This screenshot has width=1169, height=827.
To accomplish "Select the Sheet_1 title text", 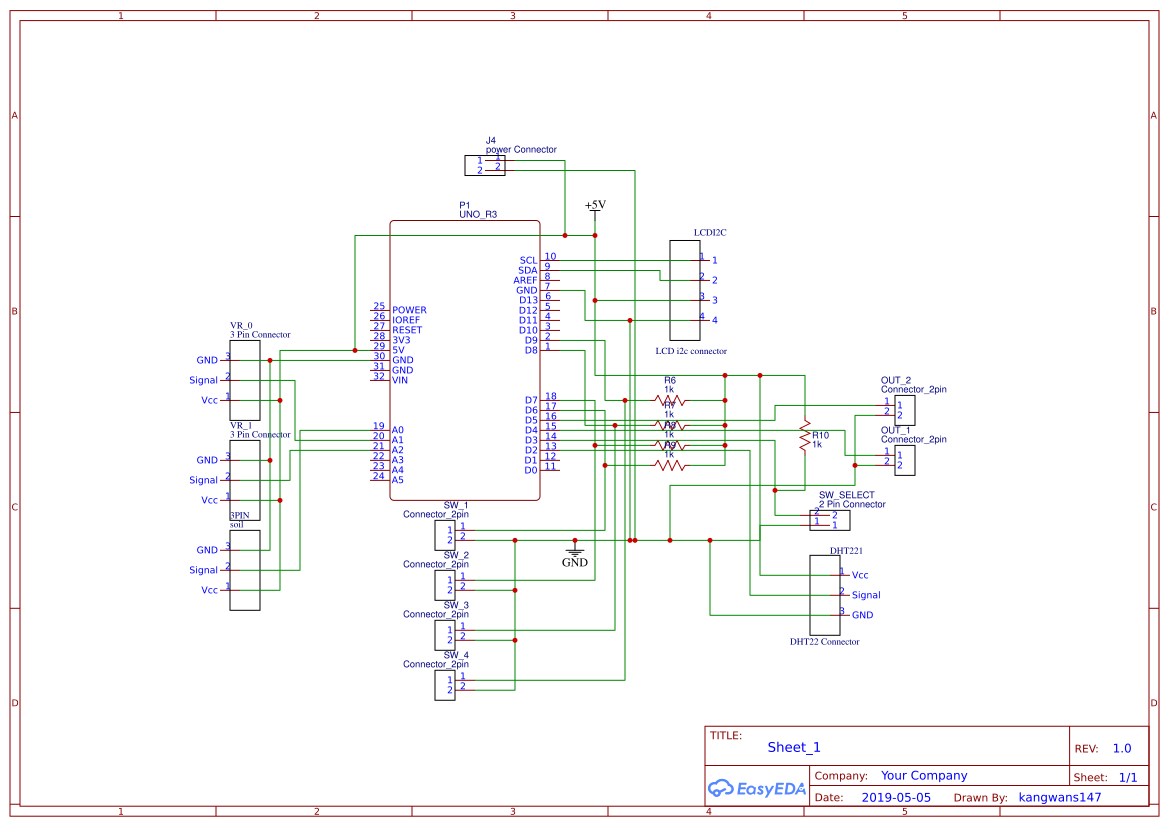I will coord(793,747).
